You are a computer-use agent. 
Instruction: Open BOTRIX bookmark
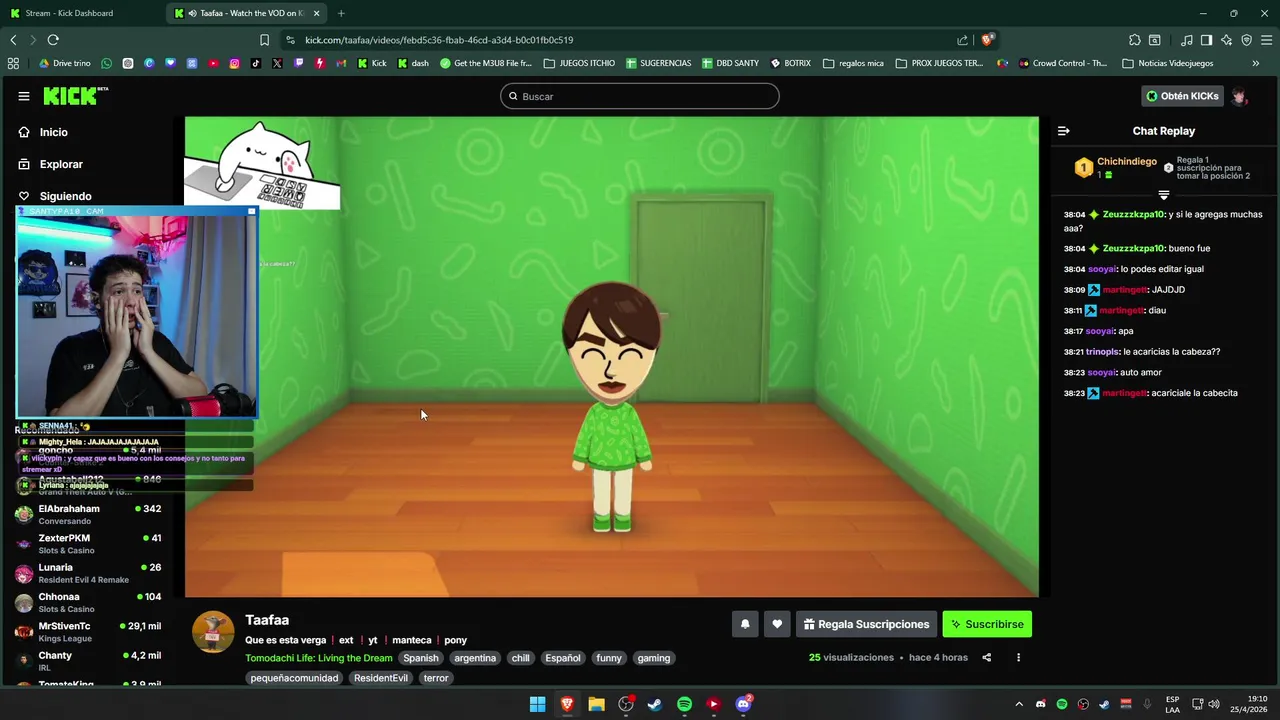click(791, 63)
